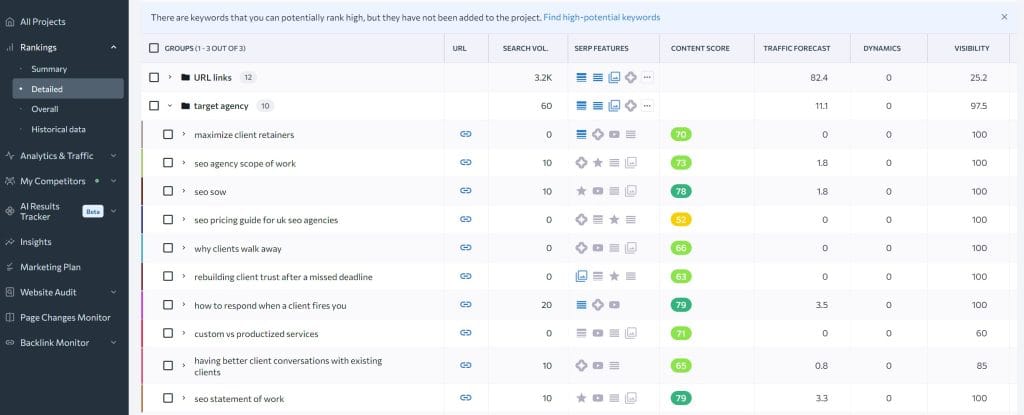Collapse the target agency group
Screen dimensions: 1024x415
point(171,106)
